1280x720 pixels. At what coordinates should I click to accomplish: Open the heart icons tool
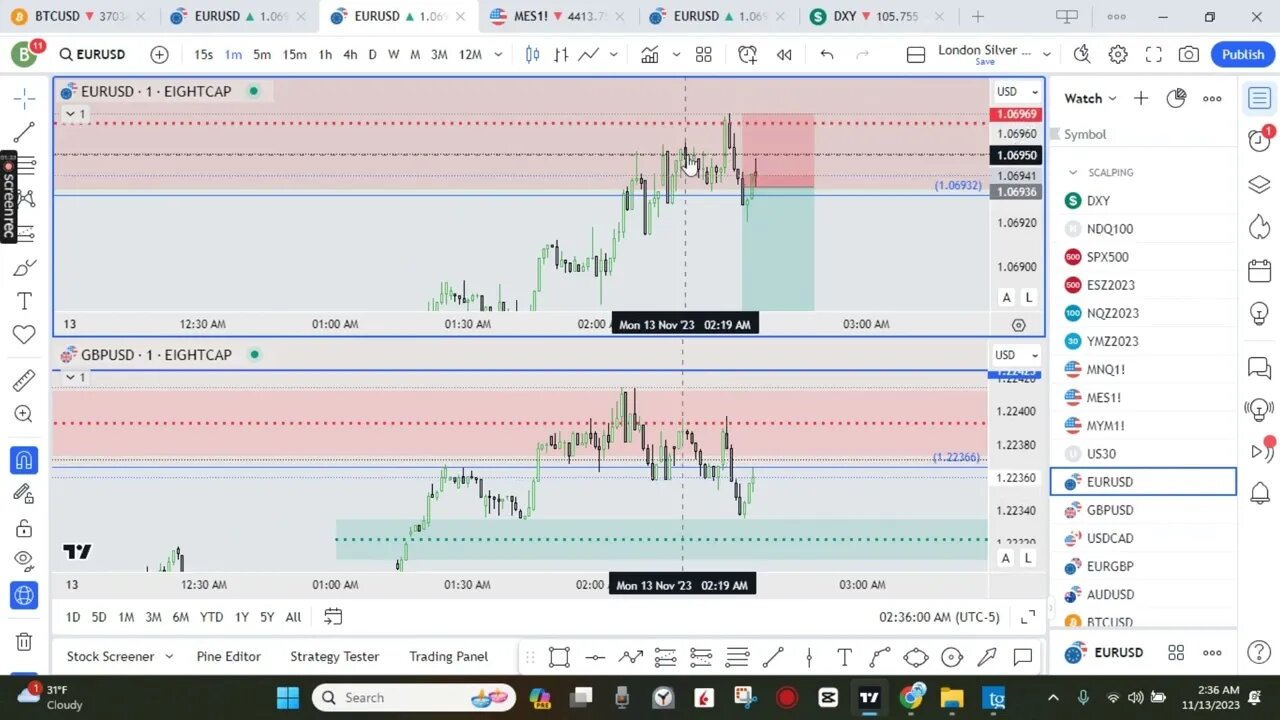(24, 334)
